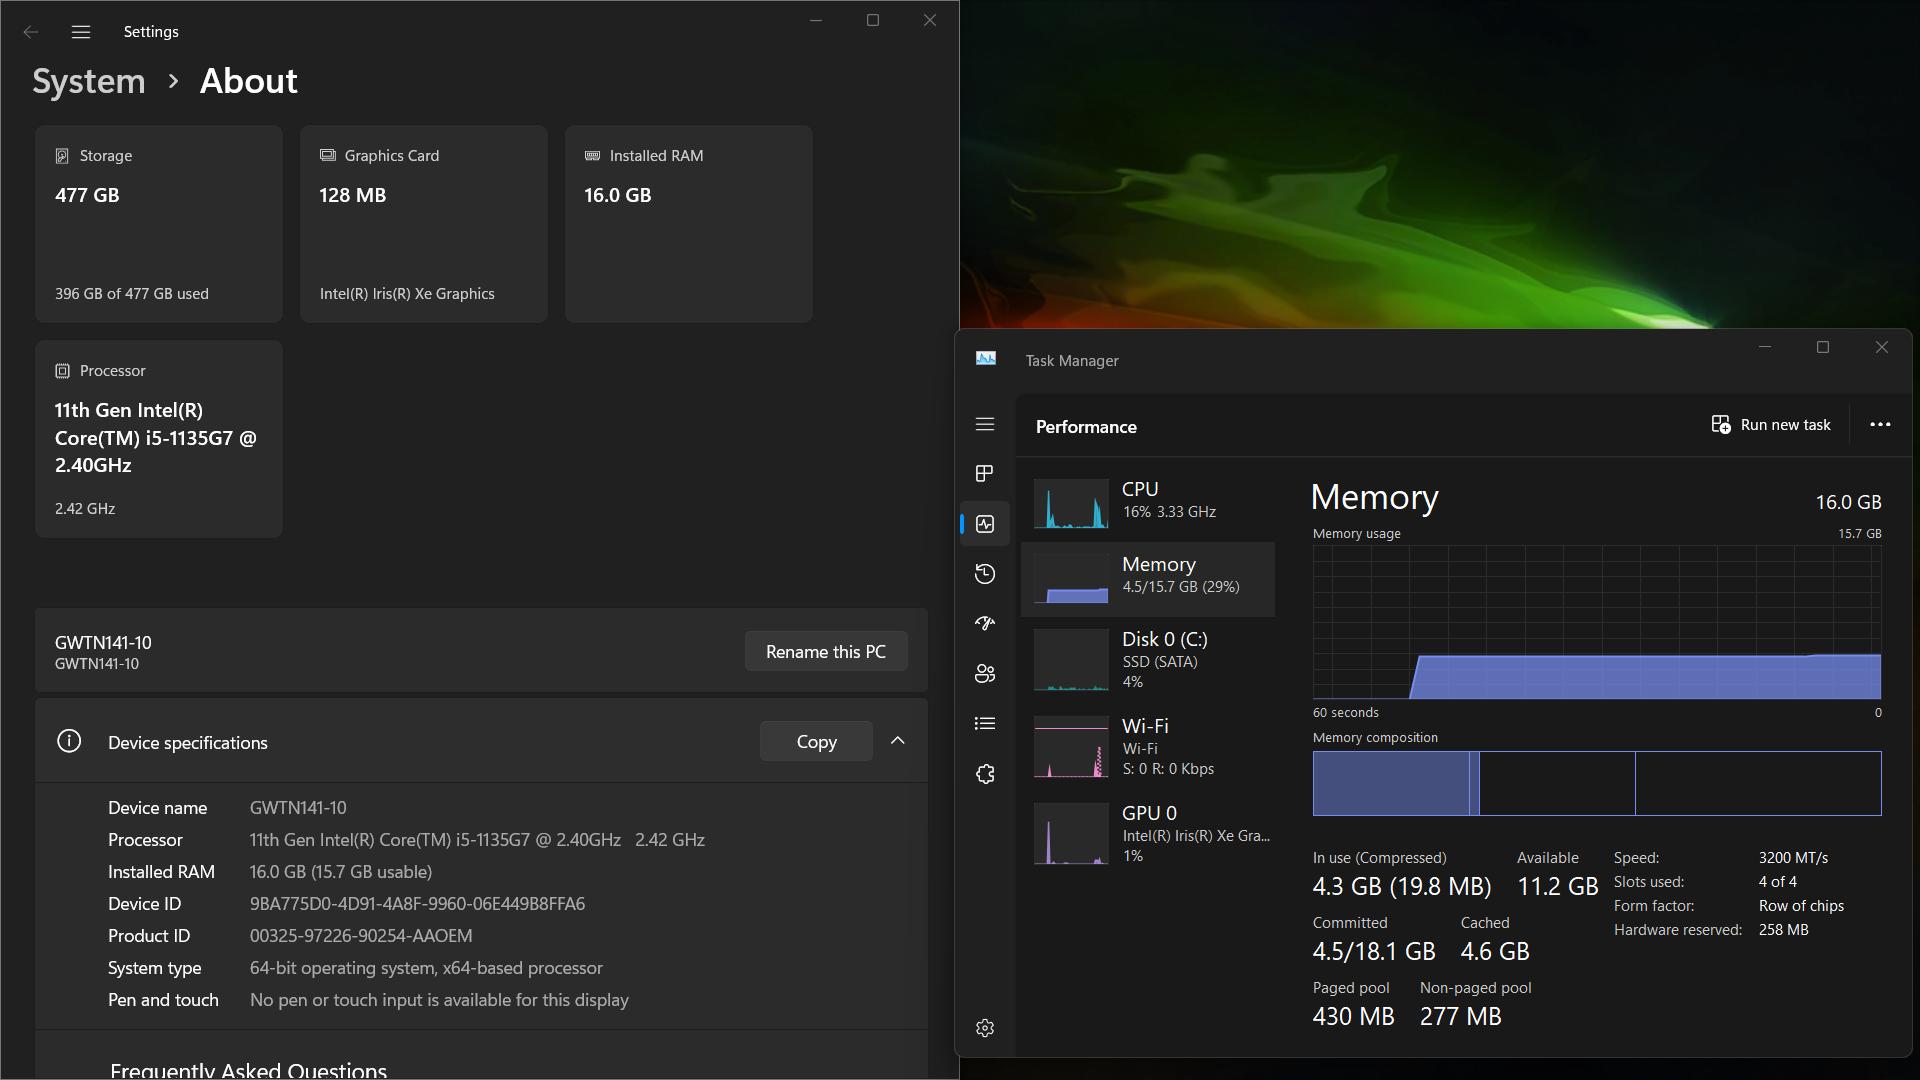
Task: Open the Storage 477 GB card
Action: [x=159, y=224]
